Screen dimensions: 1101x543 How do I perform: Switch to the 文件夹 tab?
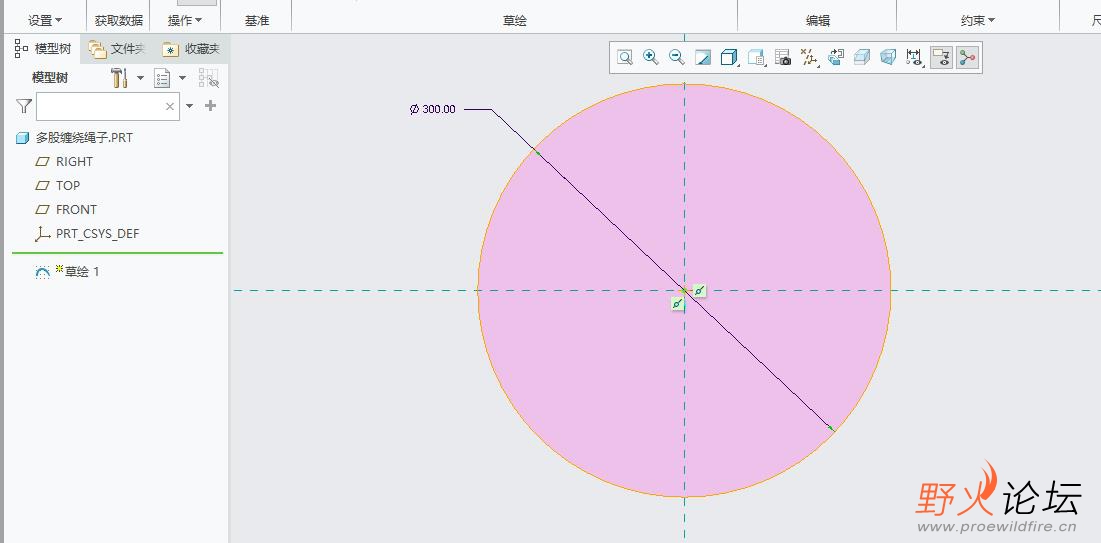117,49
